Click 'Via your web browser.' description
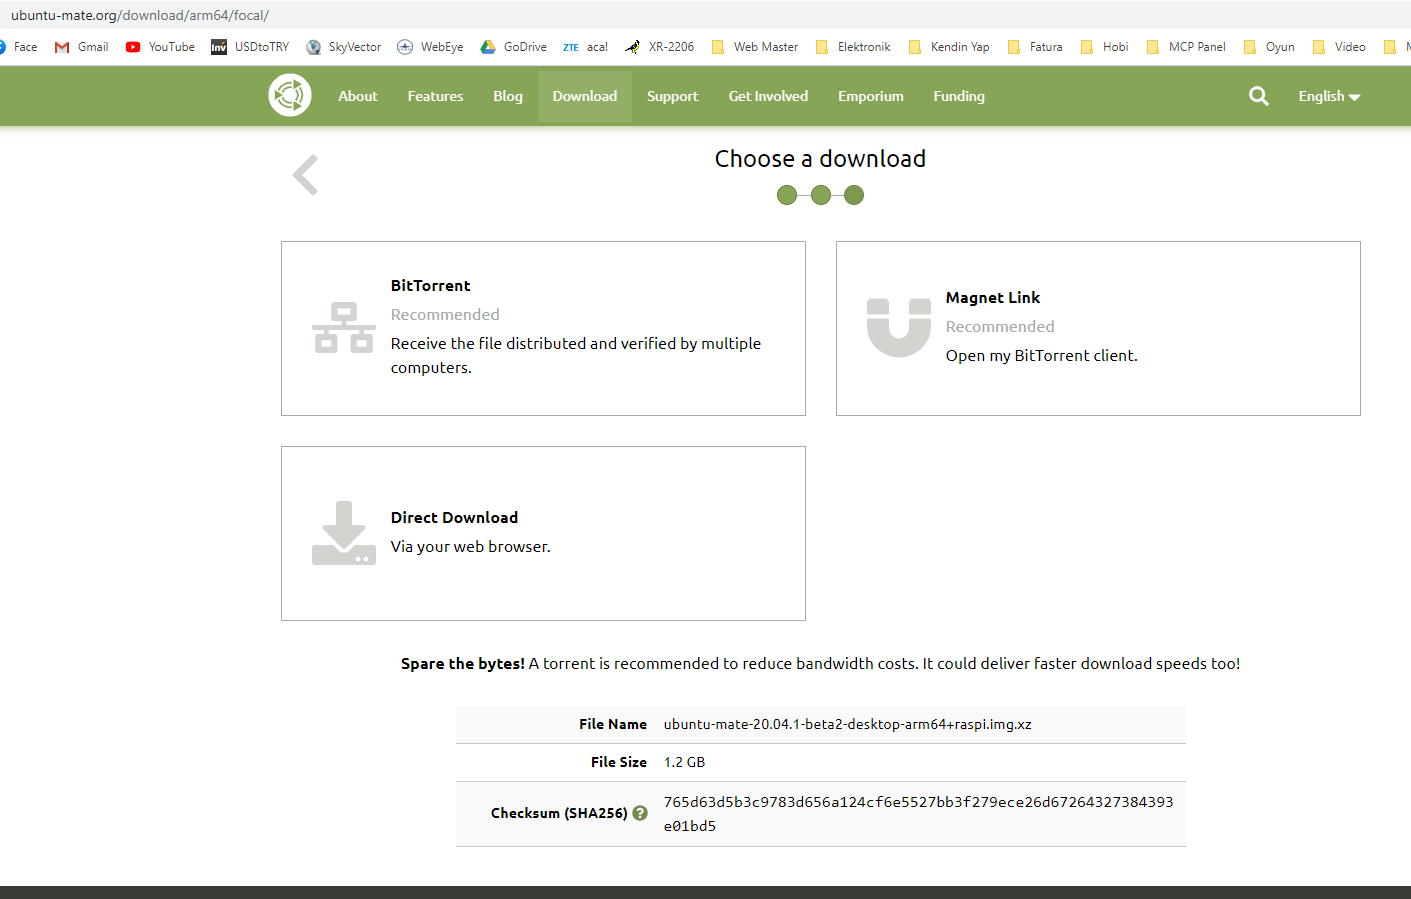This screenshot has width=1411, height=899. [471, 546]
